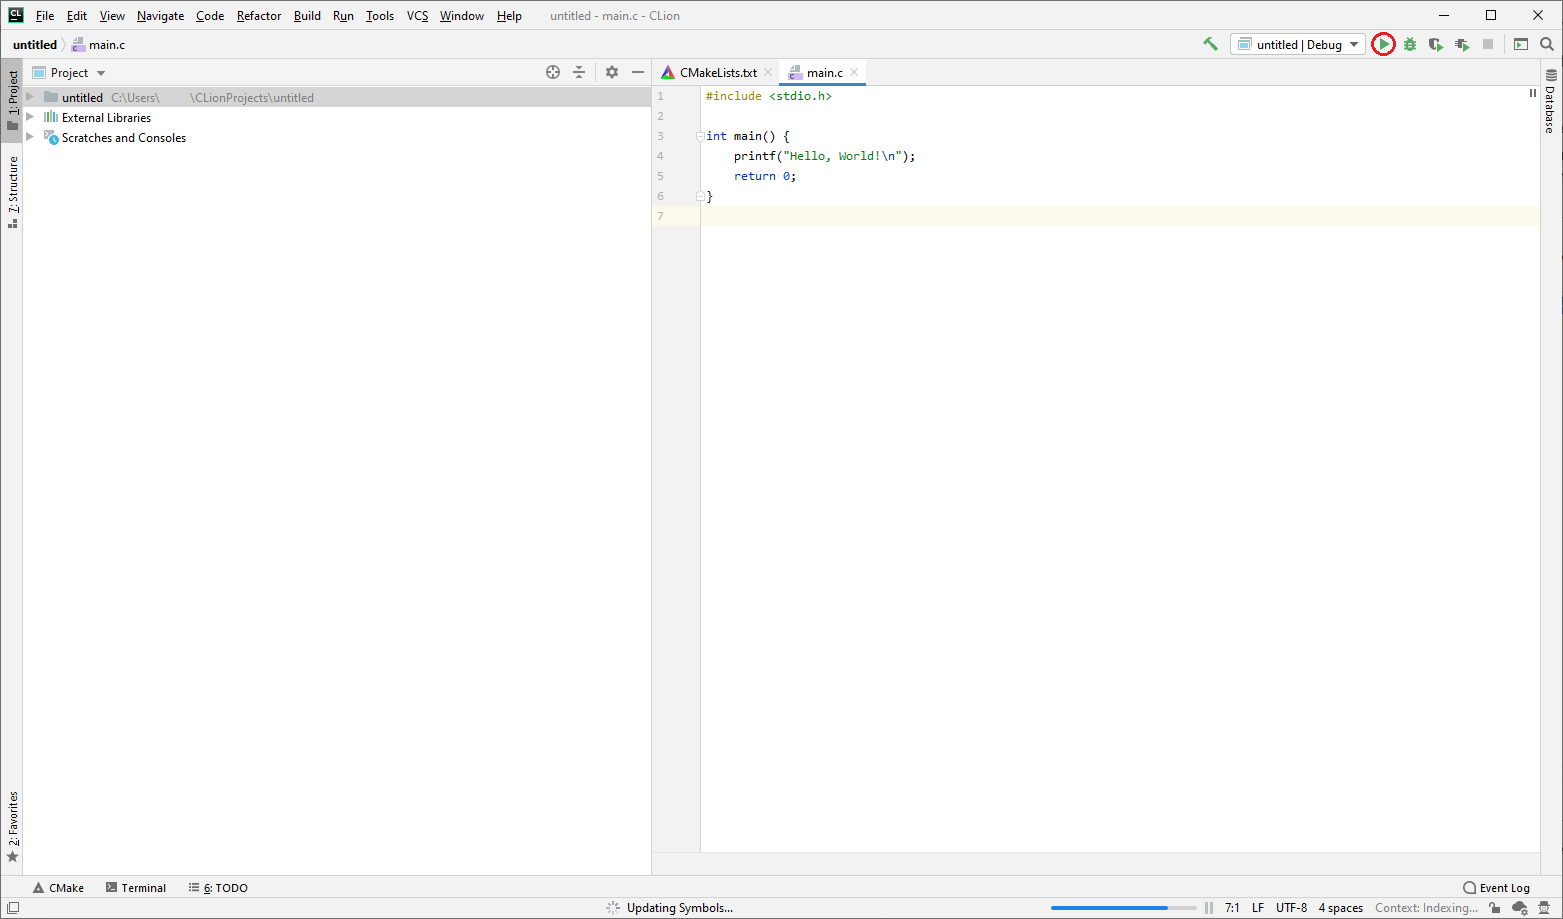This screenshot has height=919, width=1563.
Task: Open Search Everywhere magnifier
Action: click(1547, 44)
